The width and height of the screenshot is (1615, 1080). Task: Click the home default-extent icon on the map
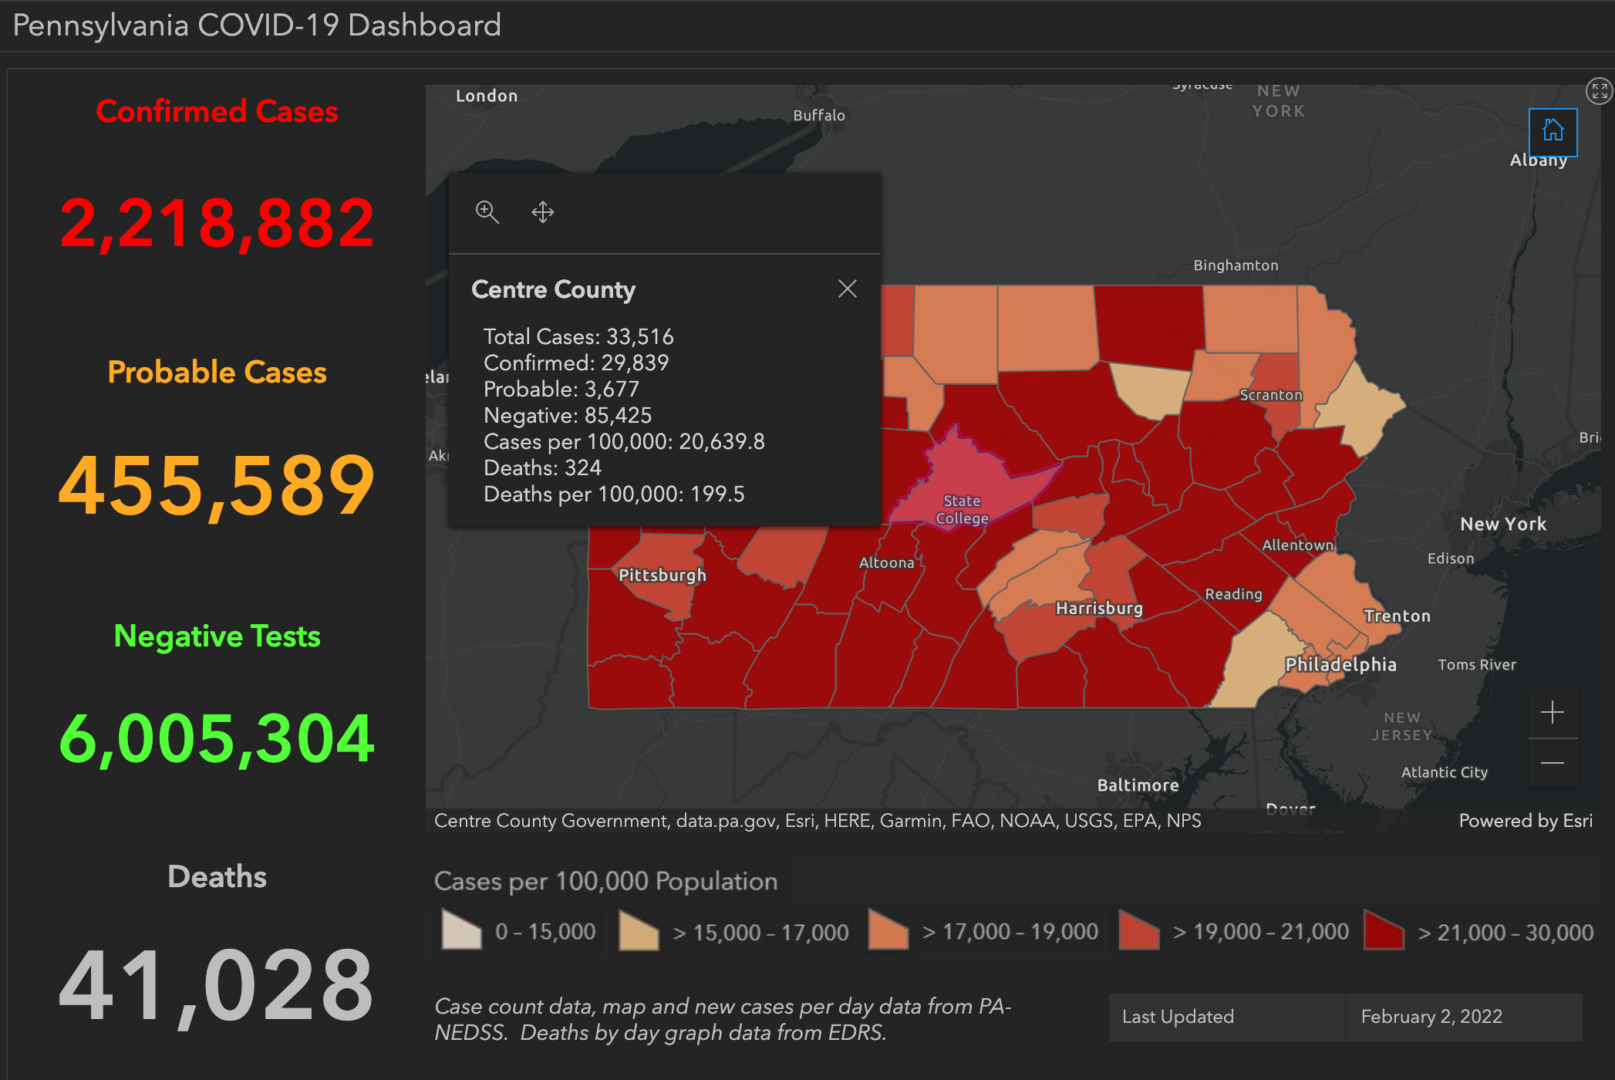pyautogui.click(x=1552, y=130)
